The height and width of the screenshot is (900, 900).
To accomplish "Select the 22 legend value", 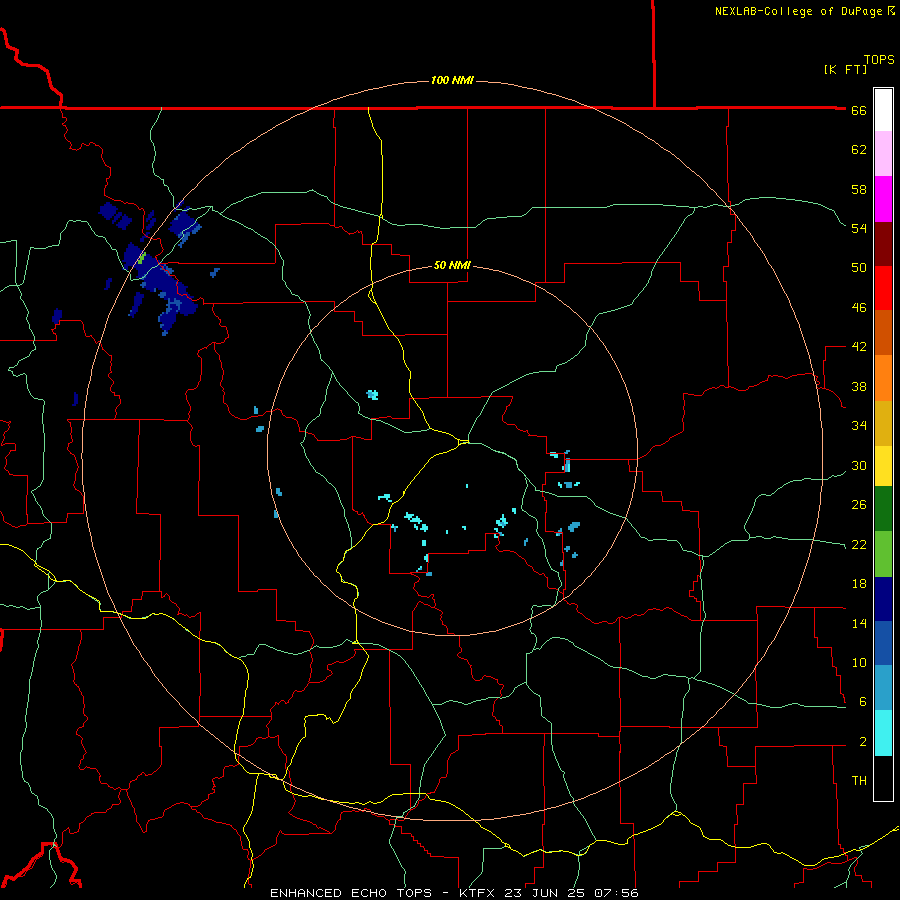I will pos(859,544).
